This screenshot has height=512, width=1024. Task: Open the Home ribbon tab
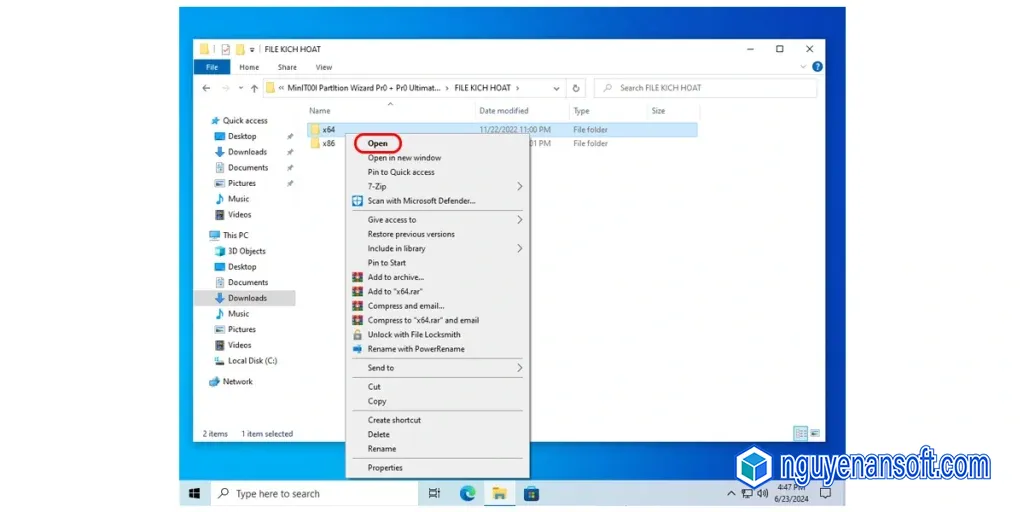tap(249, 67)
